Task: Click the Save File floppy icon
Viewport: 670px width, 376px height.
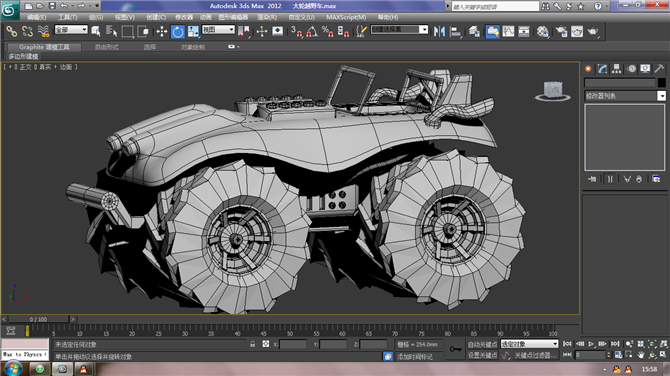Action: [52, 6]
